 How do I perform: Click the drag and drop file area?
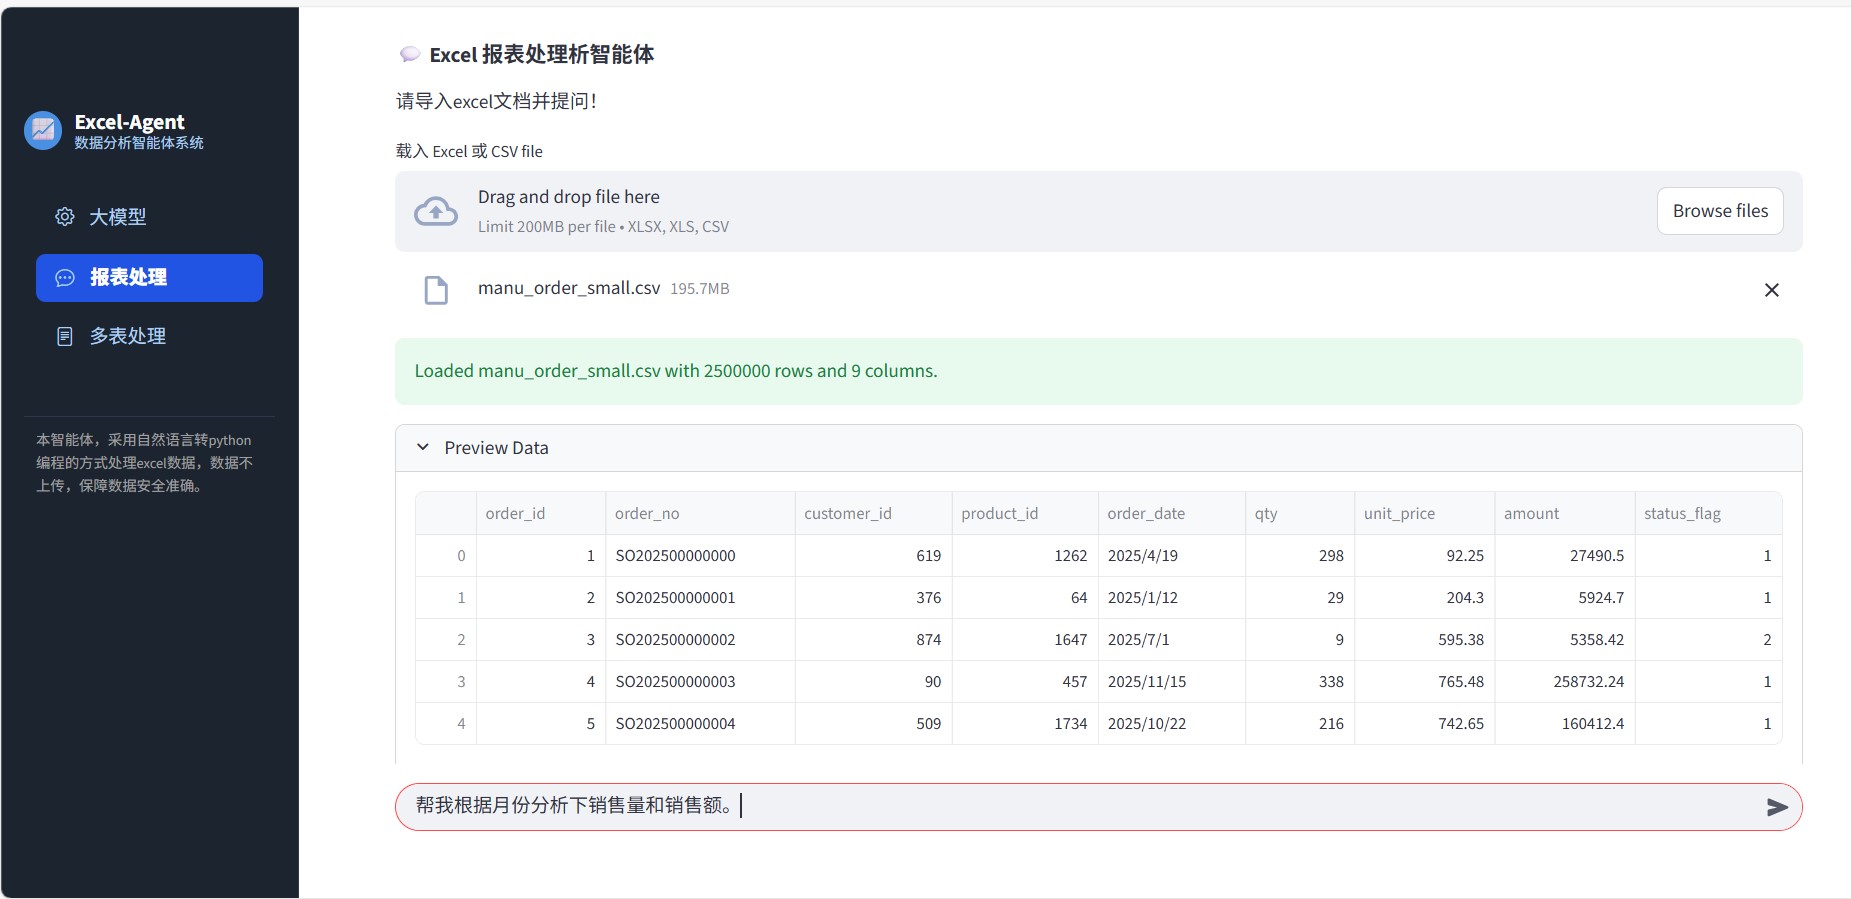click(1000, 211)
